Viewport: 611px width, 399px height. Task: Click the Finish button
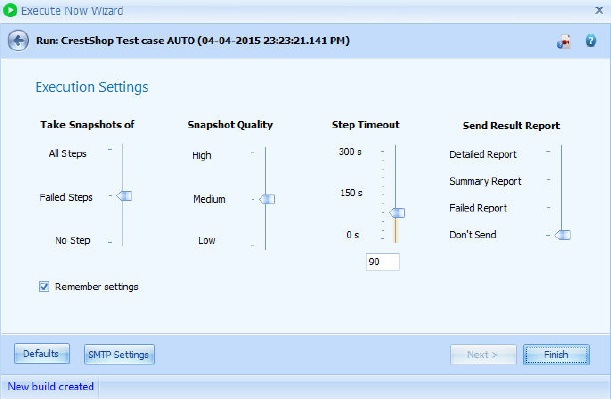(x=556, y=355)
